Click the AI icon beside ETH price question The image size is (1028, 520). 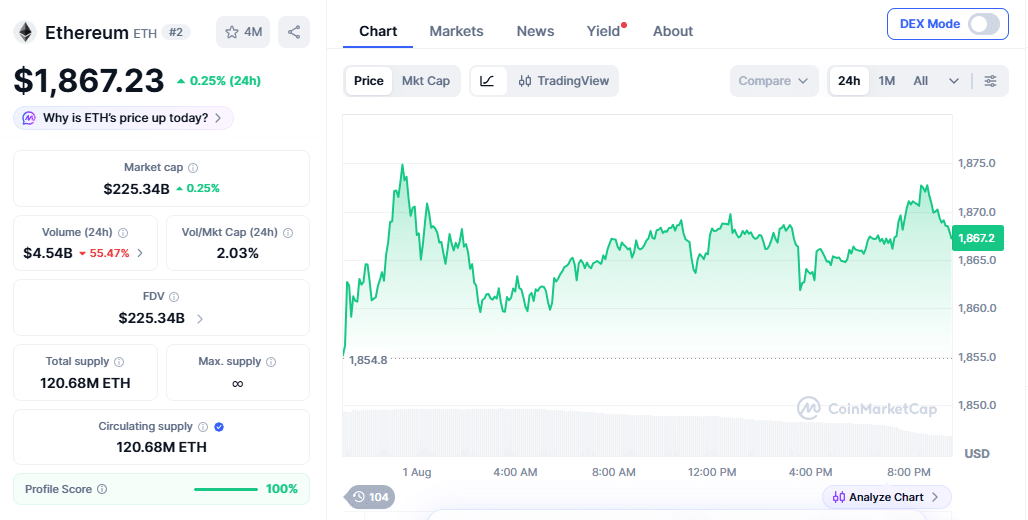point(29,118)
